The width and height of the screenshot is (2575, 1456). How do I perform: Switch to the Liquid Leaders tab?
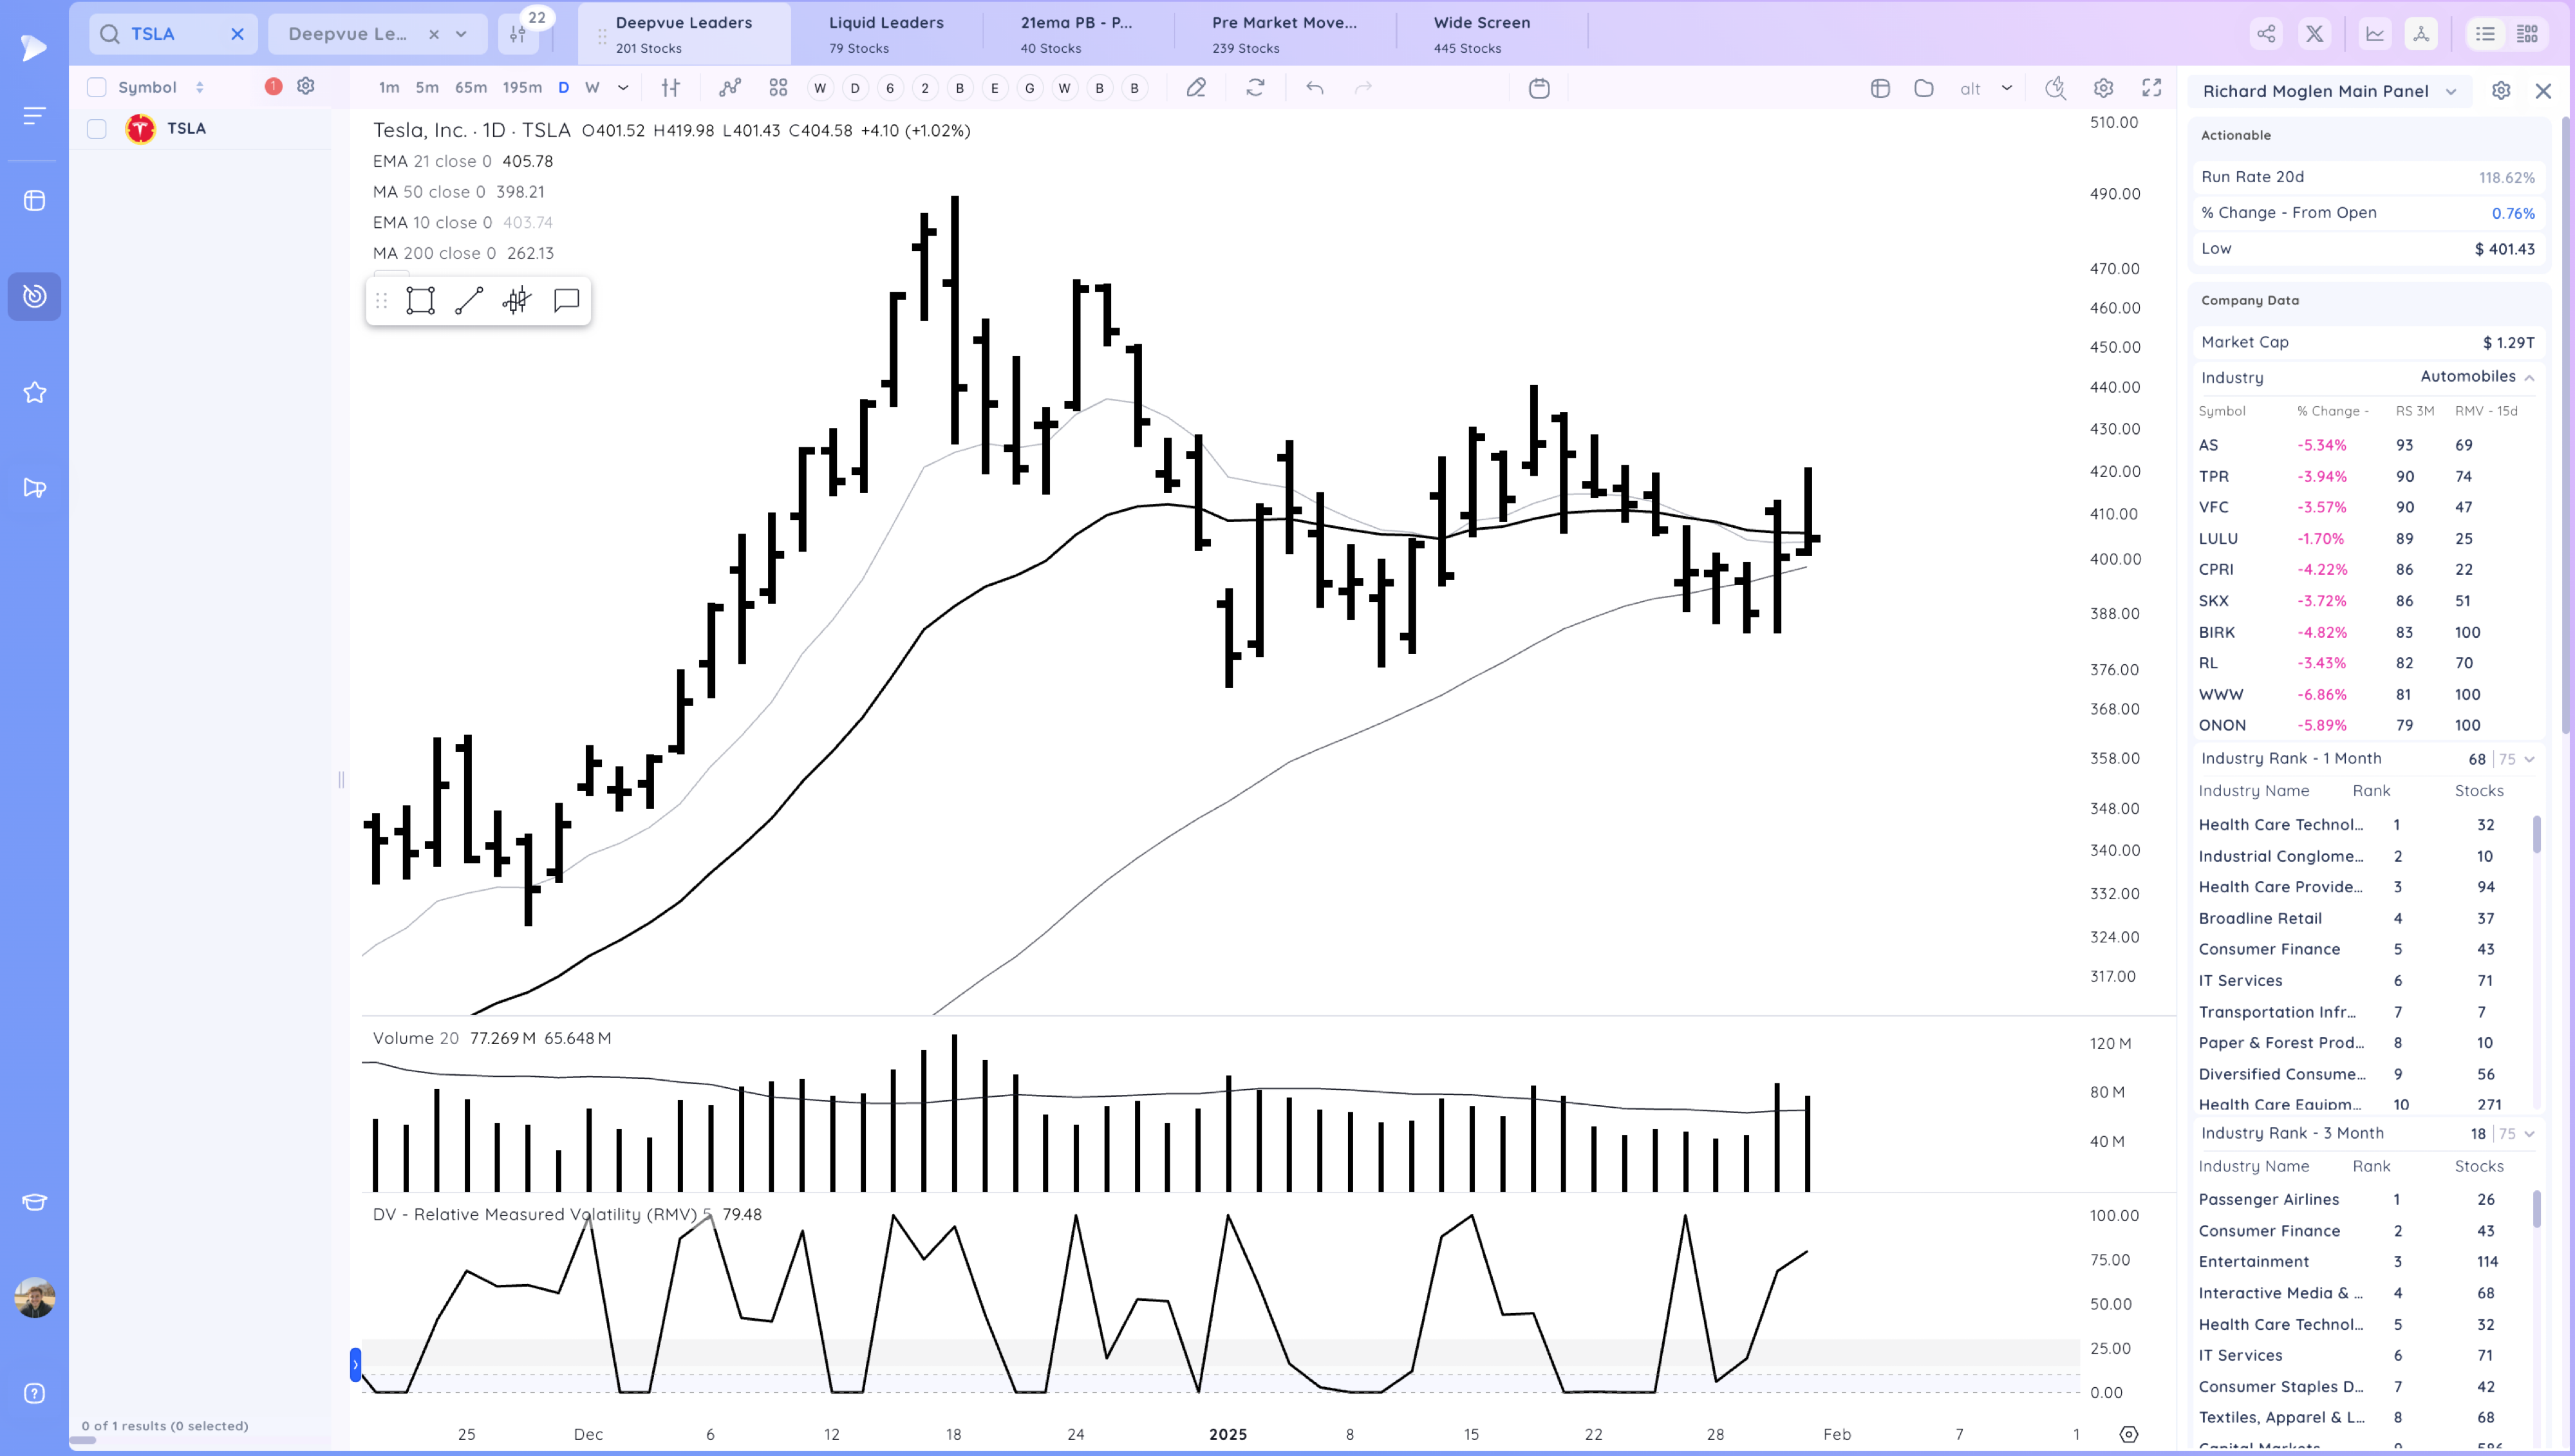[886, 33]
